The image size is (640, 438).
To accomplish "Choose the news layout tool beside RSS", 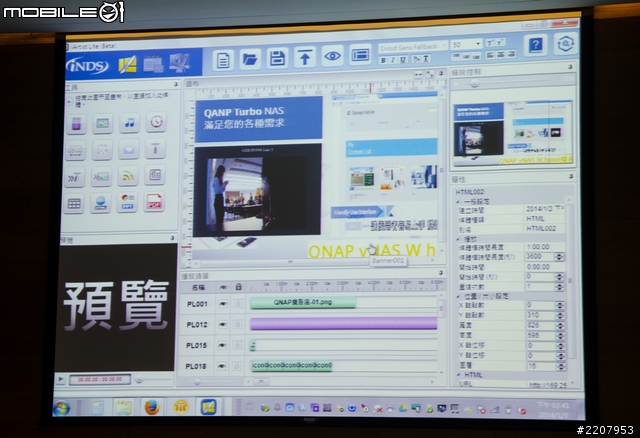I will 155,175.
